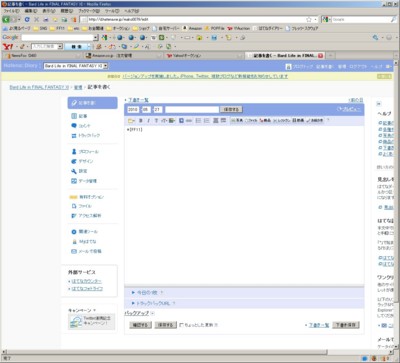The image size is (400, 363).
Task: Open コメント comments item in sidebar
Action: [x=81, y=126]
